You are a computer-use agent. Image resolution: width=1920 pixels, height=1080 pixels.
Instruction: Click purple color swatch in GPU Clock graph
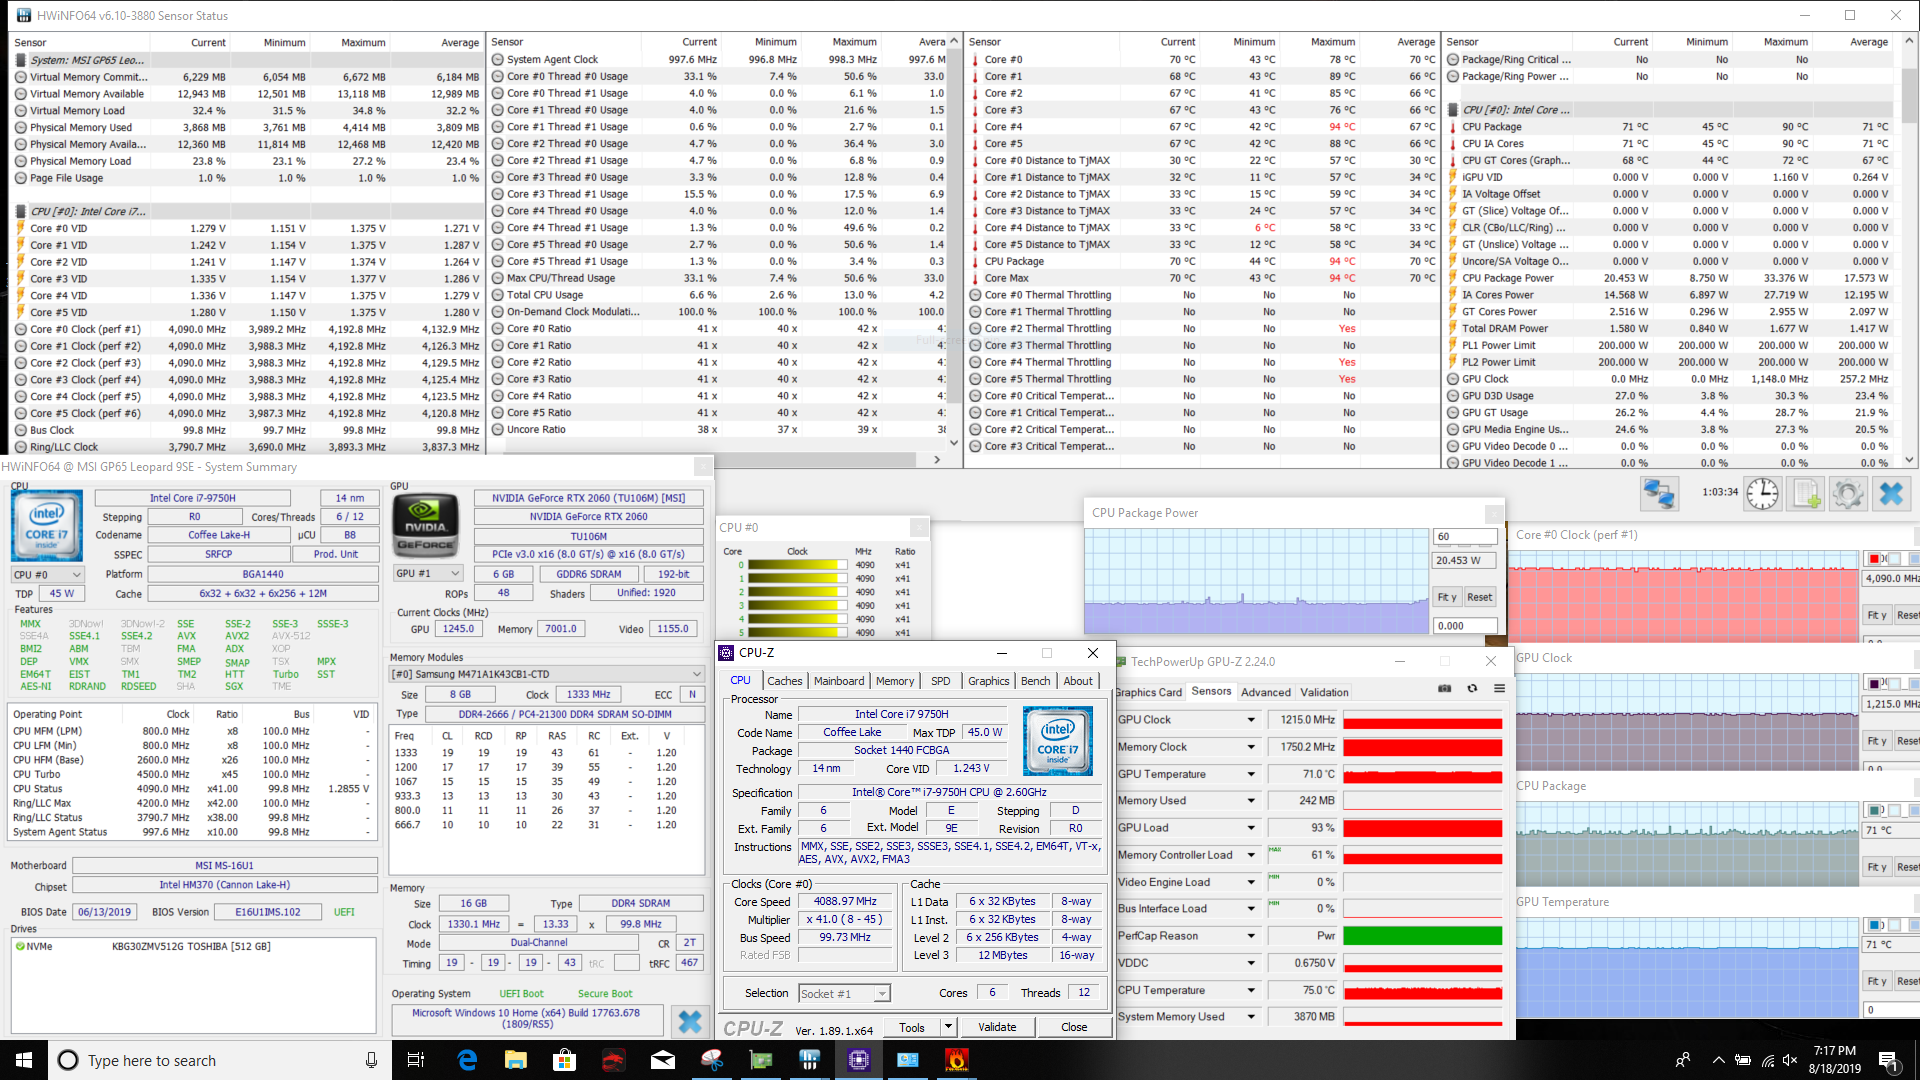click(x=1874, y=684)
